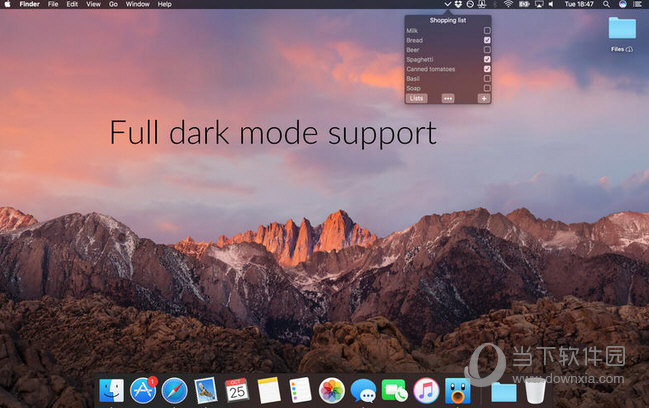
Task: Uncheck the Spaghetti item checkbox
Action: [x=487, y=59]
